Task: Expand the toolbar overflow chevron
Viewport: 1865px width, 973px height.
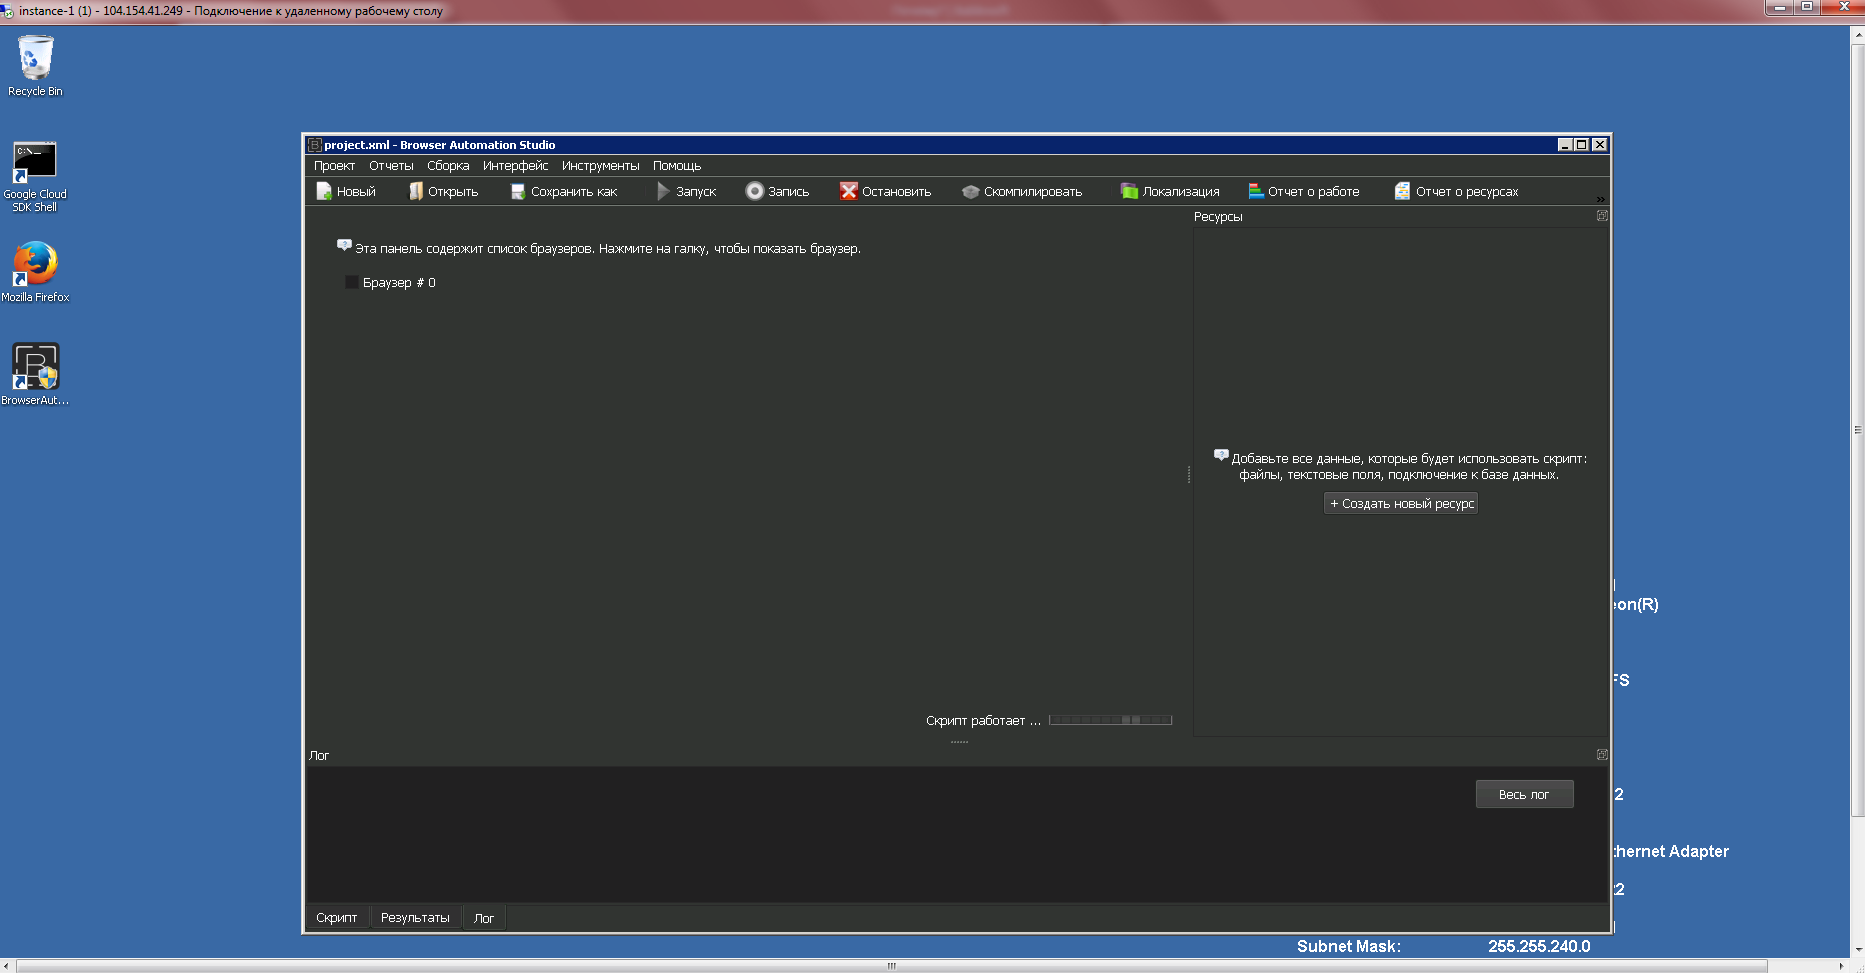Action: click(x=1600, y=199)
